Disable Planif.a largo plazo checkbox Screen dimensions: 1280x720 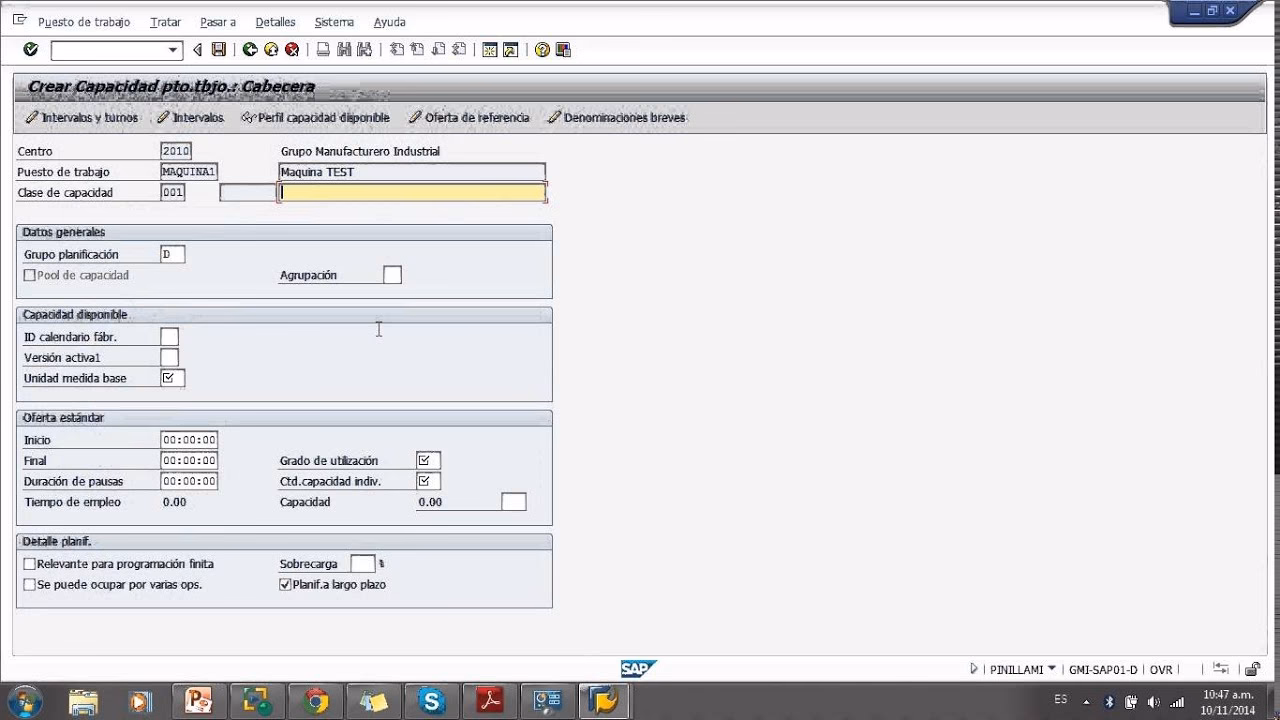coord(286,584)
